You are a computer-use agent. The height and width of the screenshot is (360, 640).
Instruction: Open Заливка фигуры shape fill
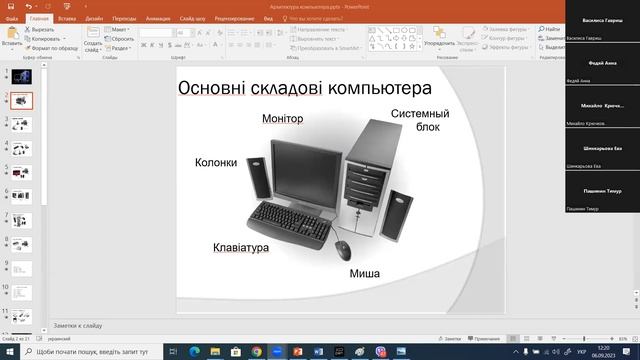(505, 29)
